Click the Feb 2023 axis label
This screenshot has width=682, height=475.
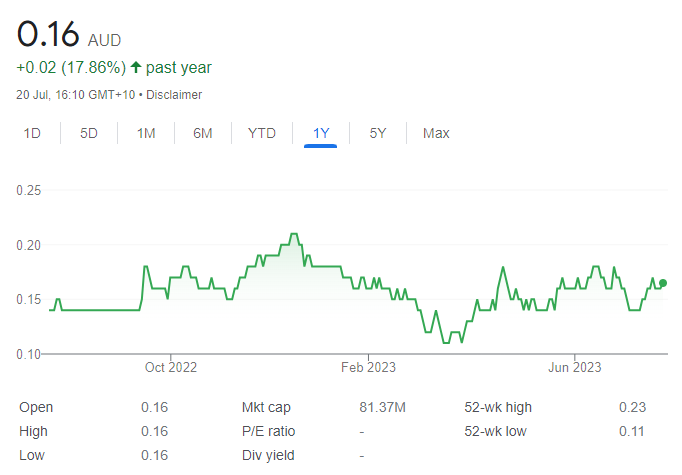pyautogui.click(x=368, y=368)
